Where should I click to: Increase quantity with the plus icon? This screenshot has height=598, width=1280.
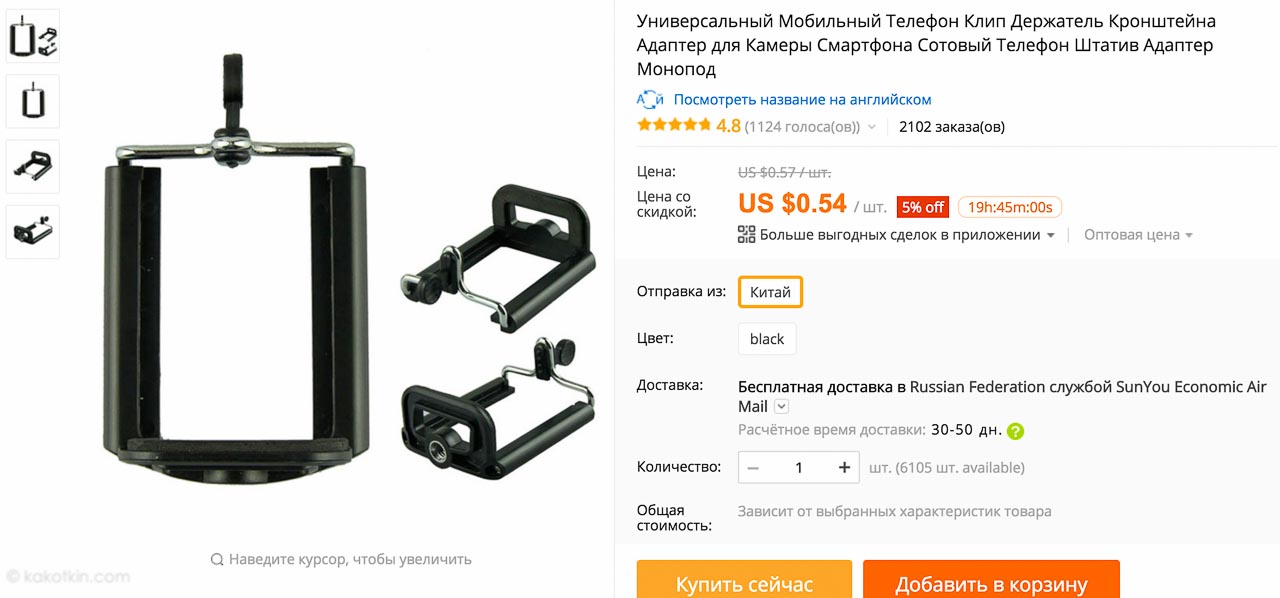click(845, 468)
